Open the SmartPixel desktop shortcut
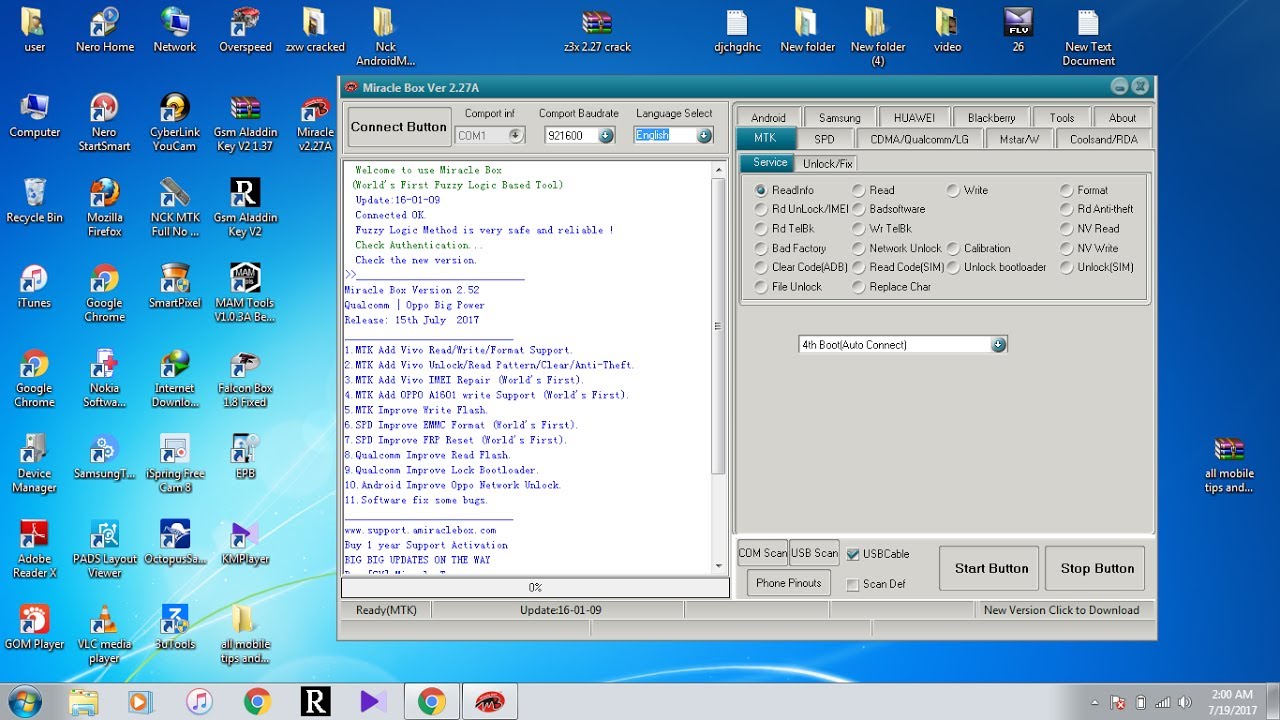The width and height of the screenshot is (1280, 720). click(x=174, y=286)
